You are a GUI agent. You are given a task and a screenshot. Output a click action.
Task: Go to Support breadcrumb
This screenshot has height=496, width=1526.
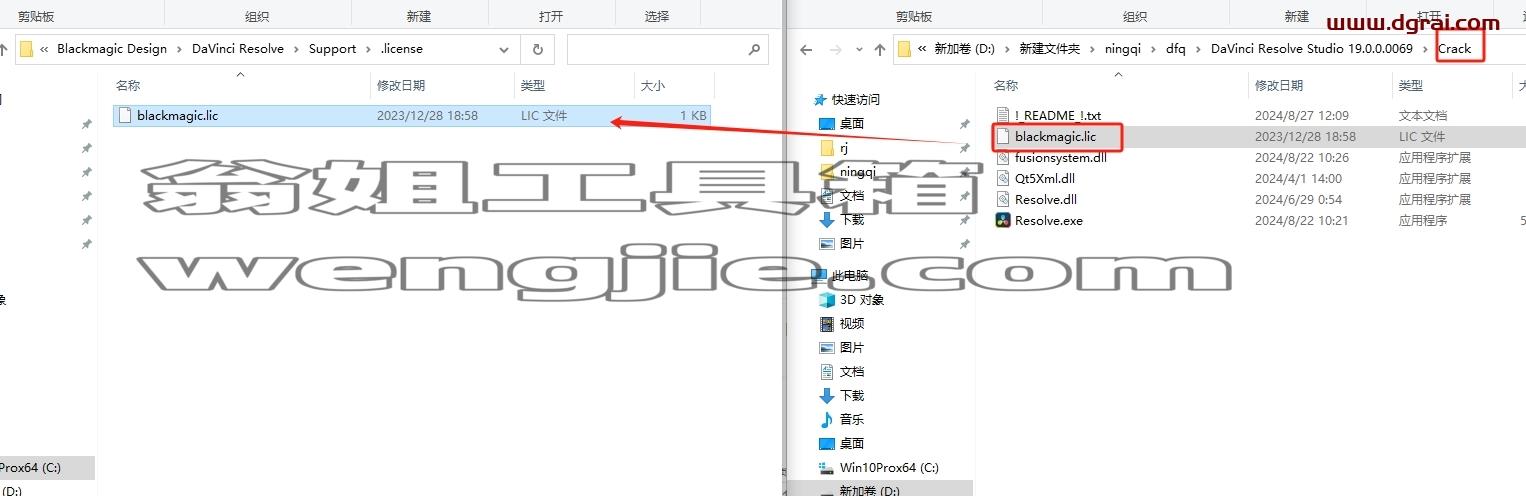(x=332, y=49)
